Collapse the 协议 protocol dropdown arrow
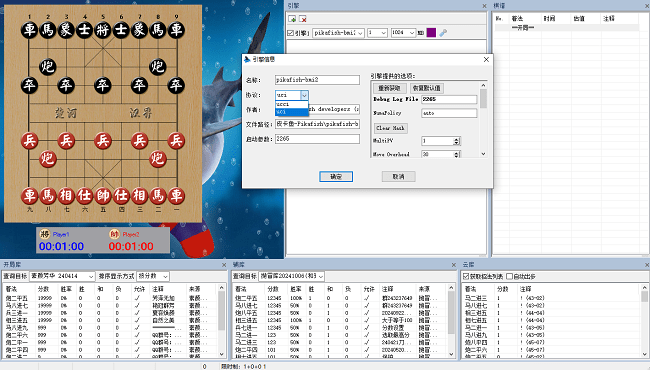This screenshot has height=370, width=650. (x=304, y=95)
